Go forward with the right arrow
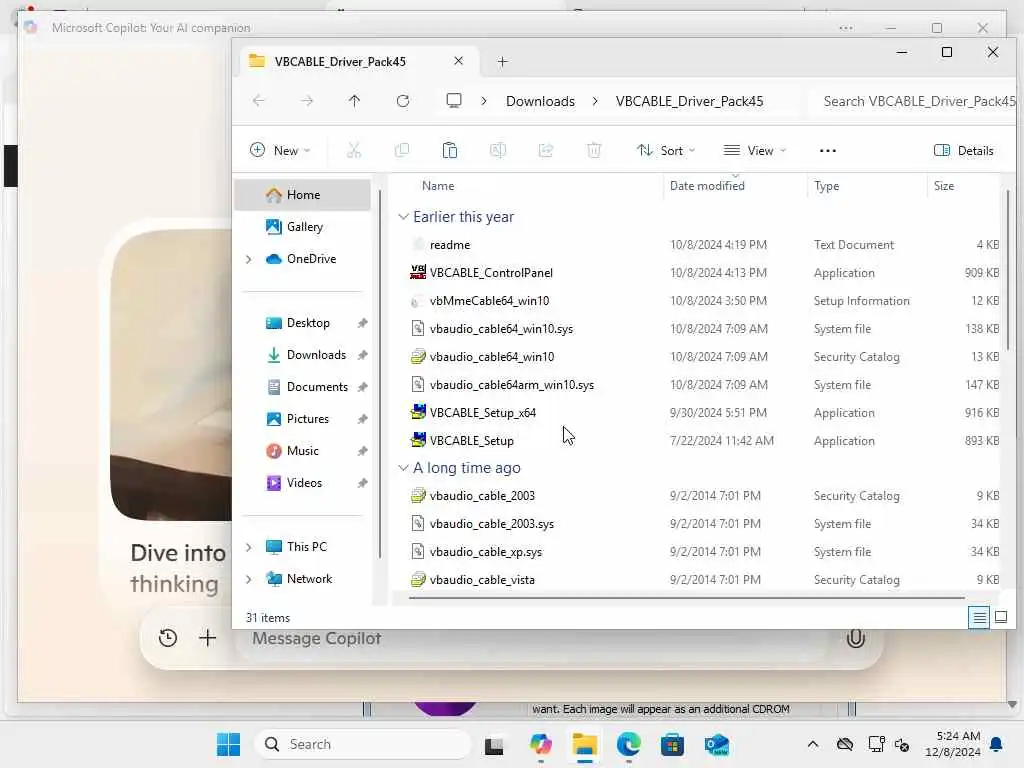 [x=306, y=101]
